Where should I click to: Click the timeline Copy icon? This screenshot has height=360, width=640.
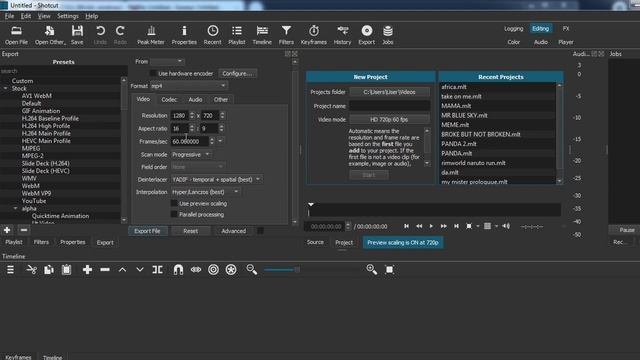tap(49, 269)
